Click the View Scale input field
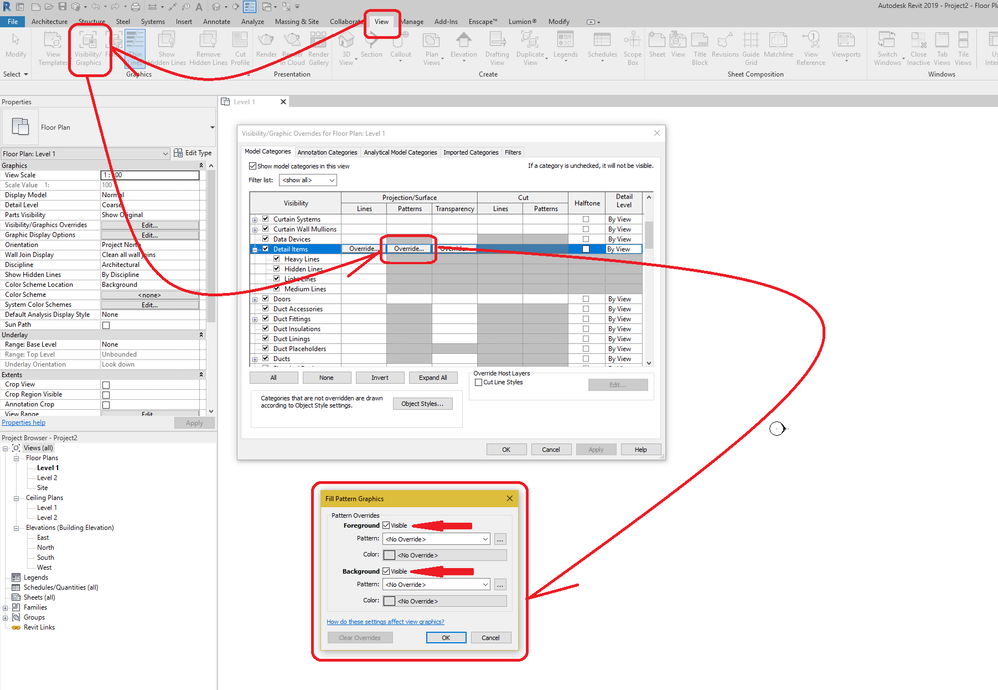 point(150,175)
